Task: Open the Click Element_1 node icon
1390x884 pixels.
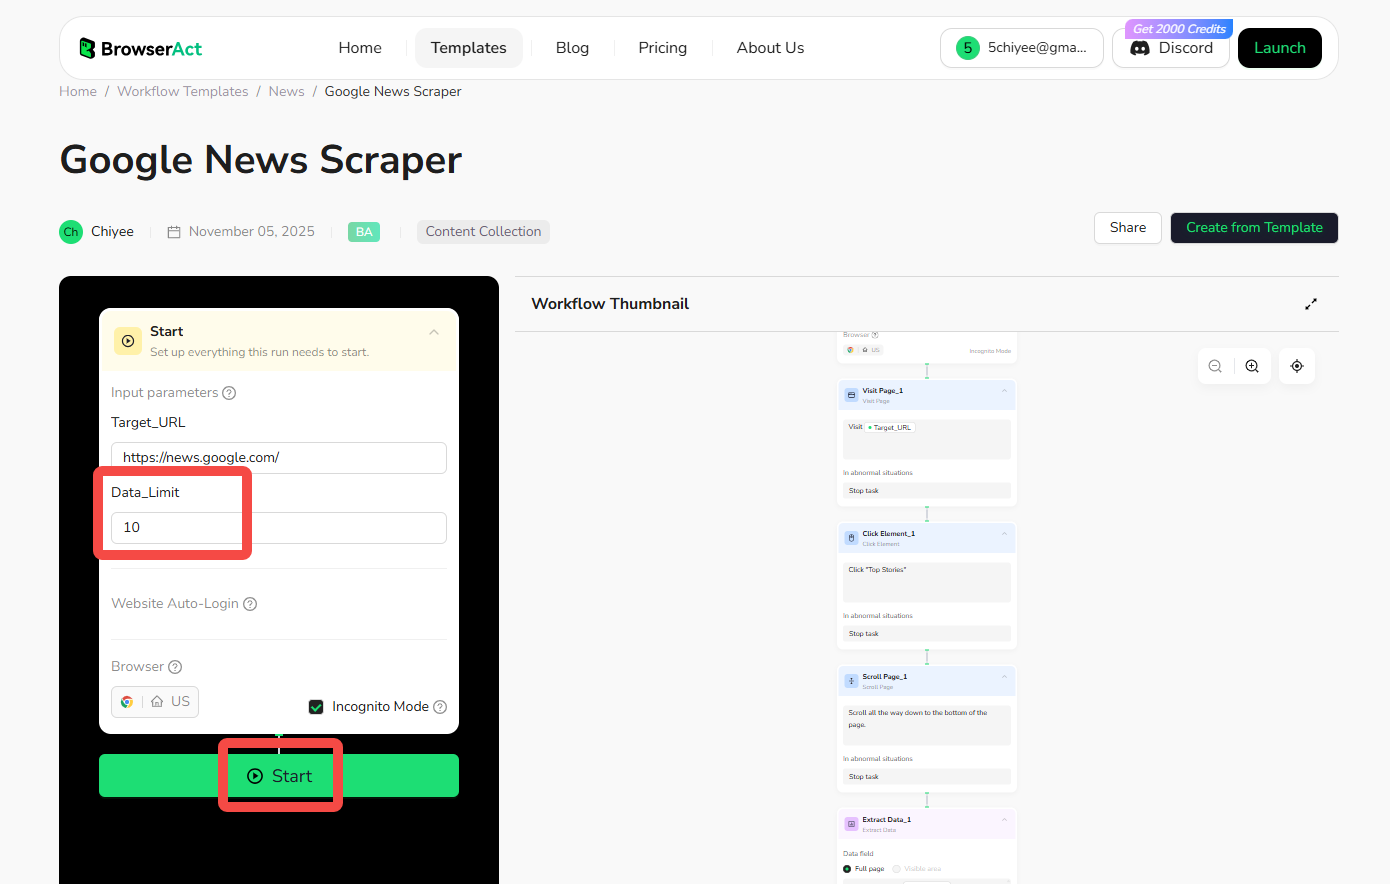Action: [851, 537]
